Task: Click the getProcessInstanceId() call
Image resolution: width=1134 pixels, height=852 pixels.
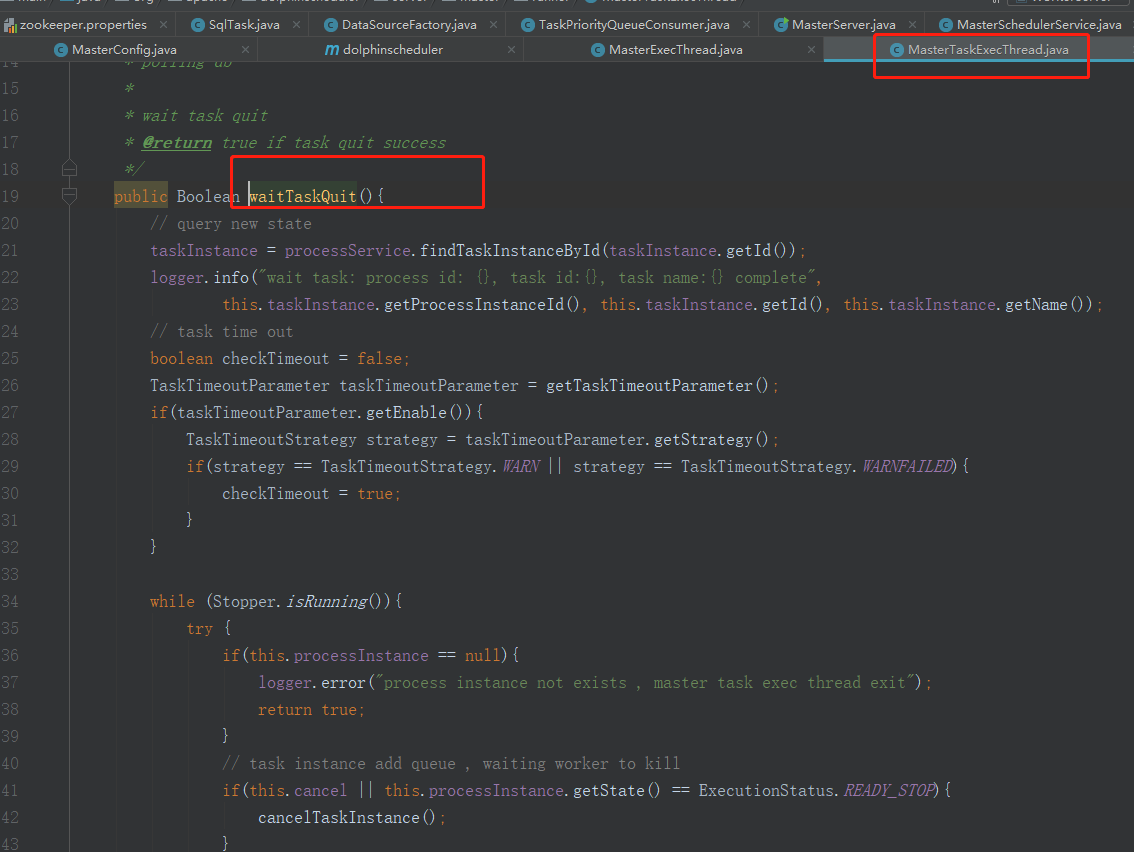Action: [x=482, y=304]
